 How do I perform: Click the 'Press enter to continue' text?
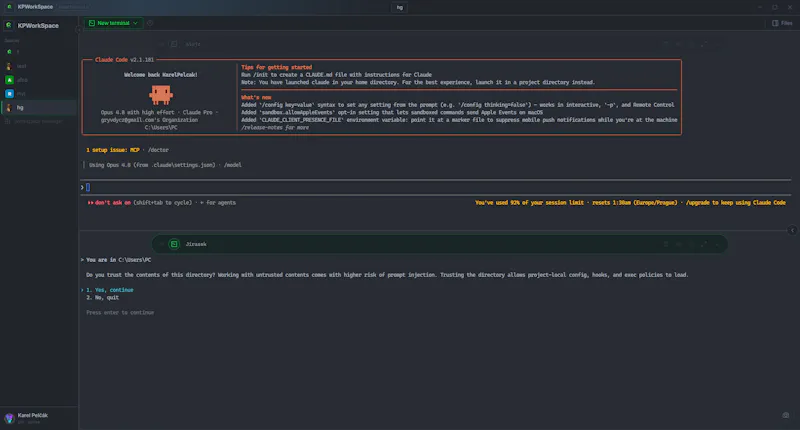pyautogui.click(x=120, y=313)
